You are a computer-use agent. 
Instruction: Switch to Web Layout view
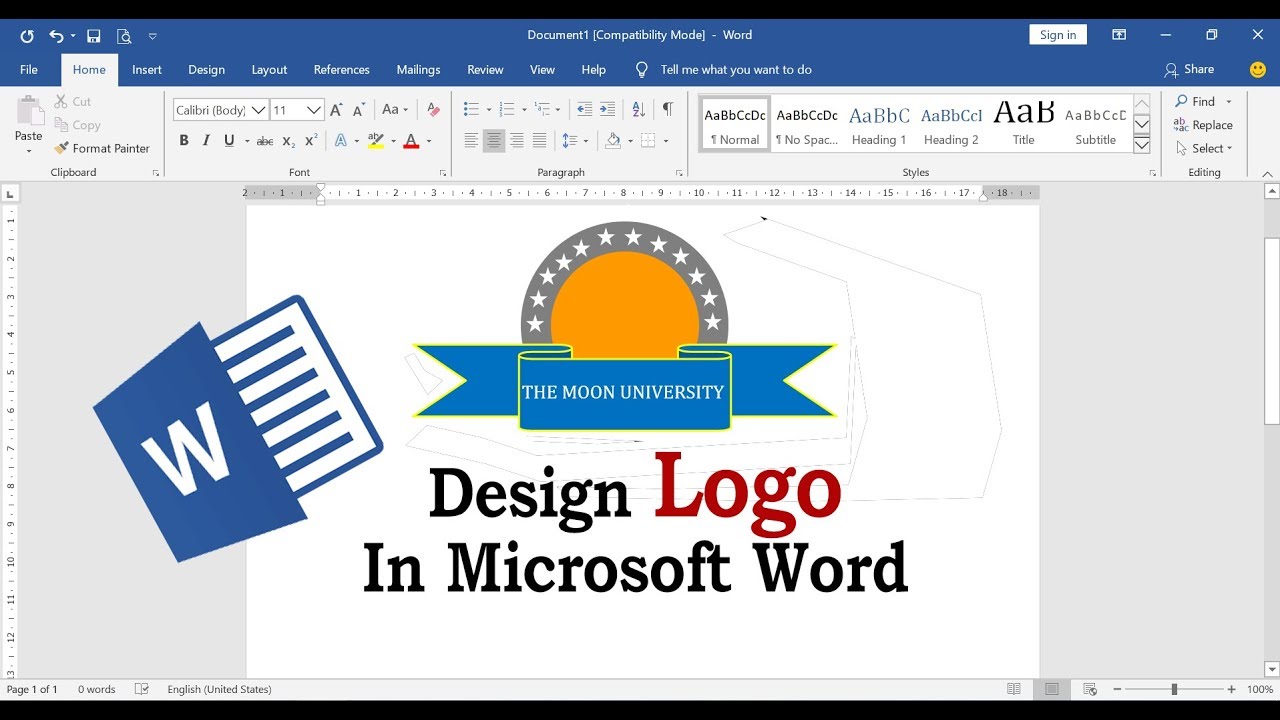tap(1090, 689)
